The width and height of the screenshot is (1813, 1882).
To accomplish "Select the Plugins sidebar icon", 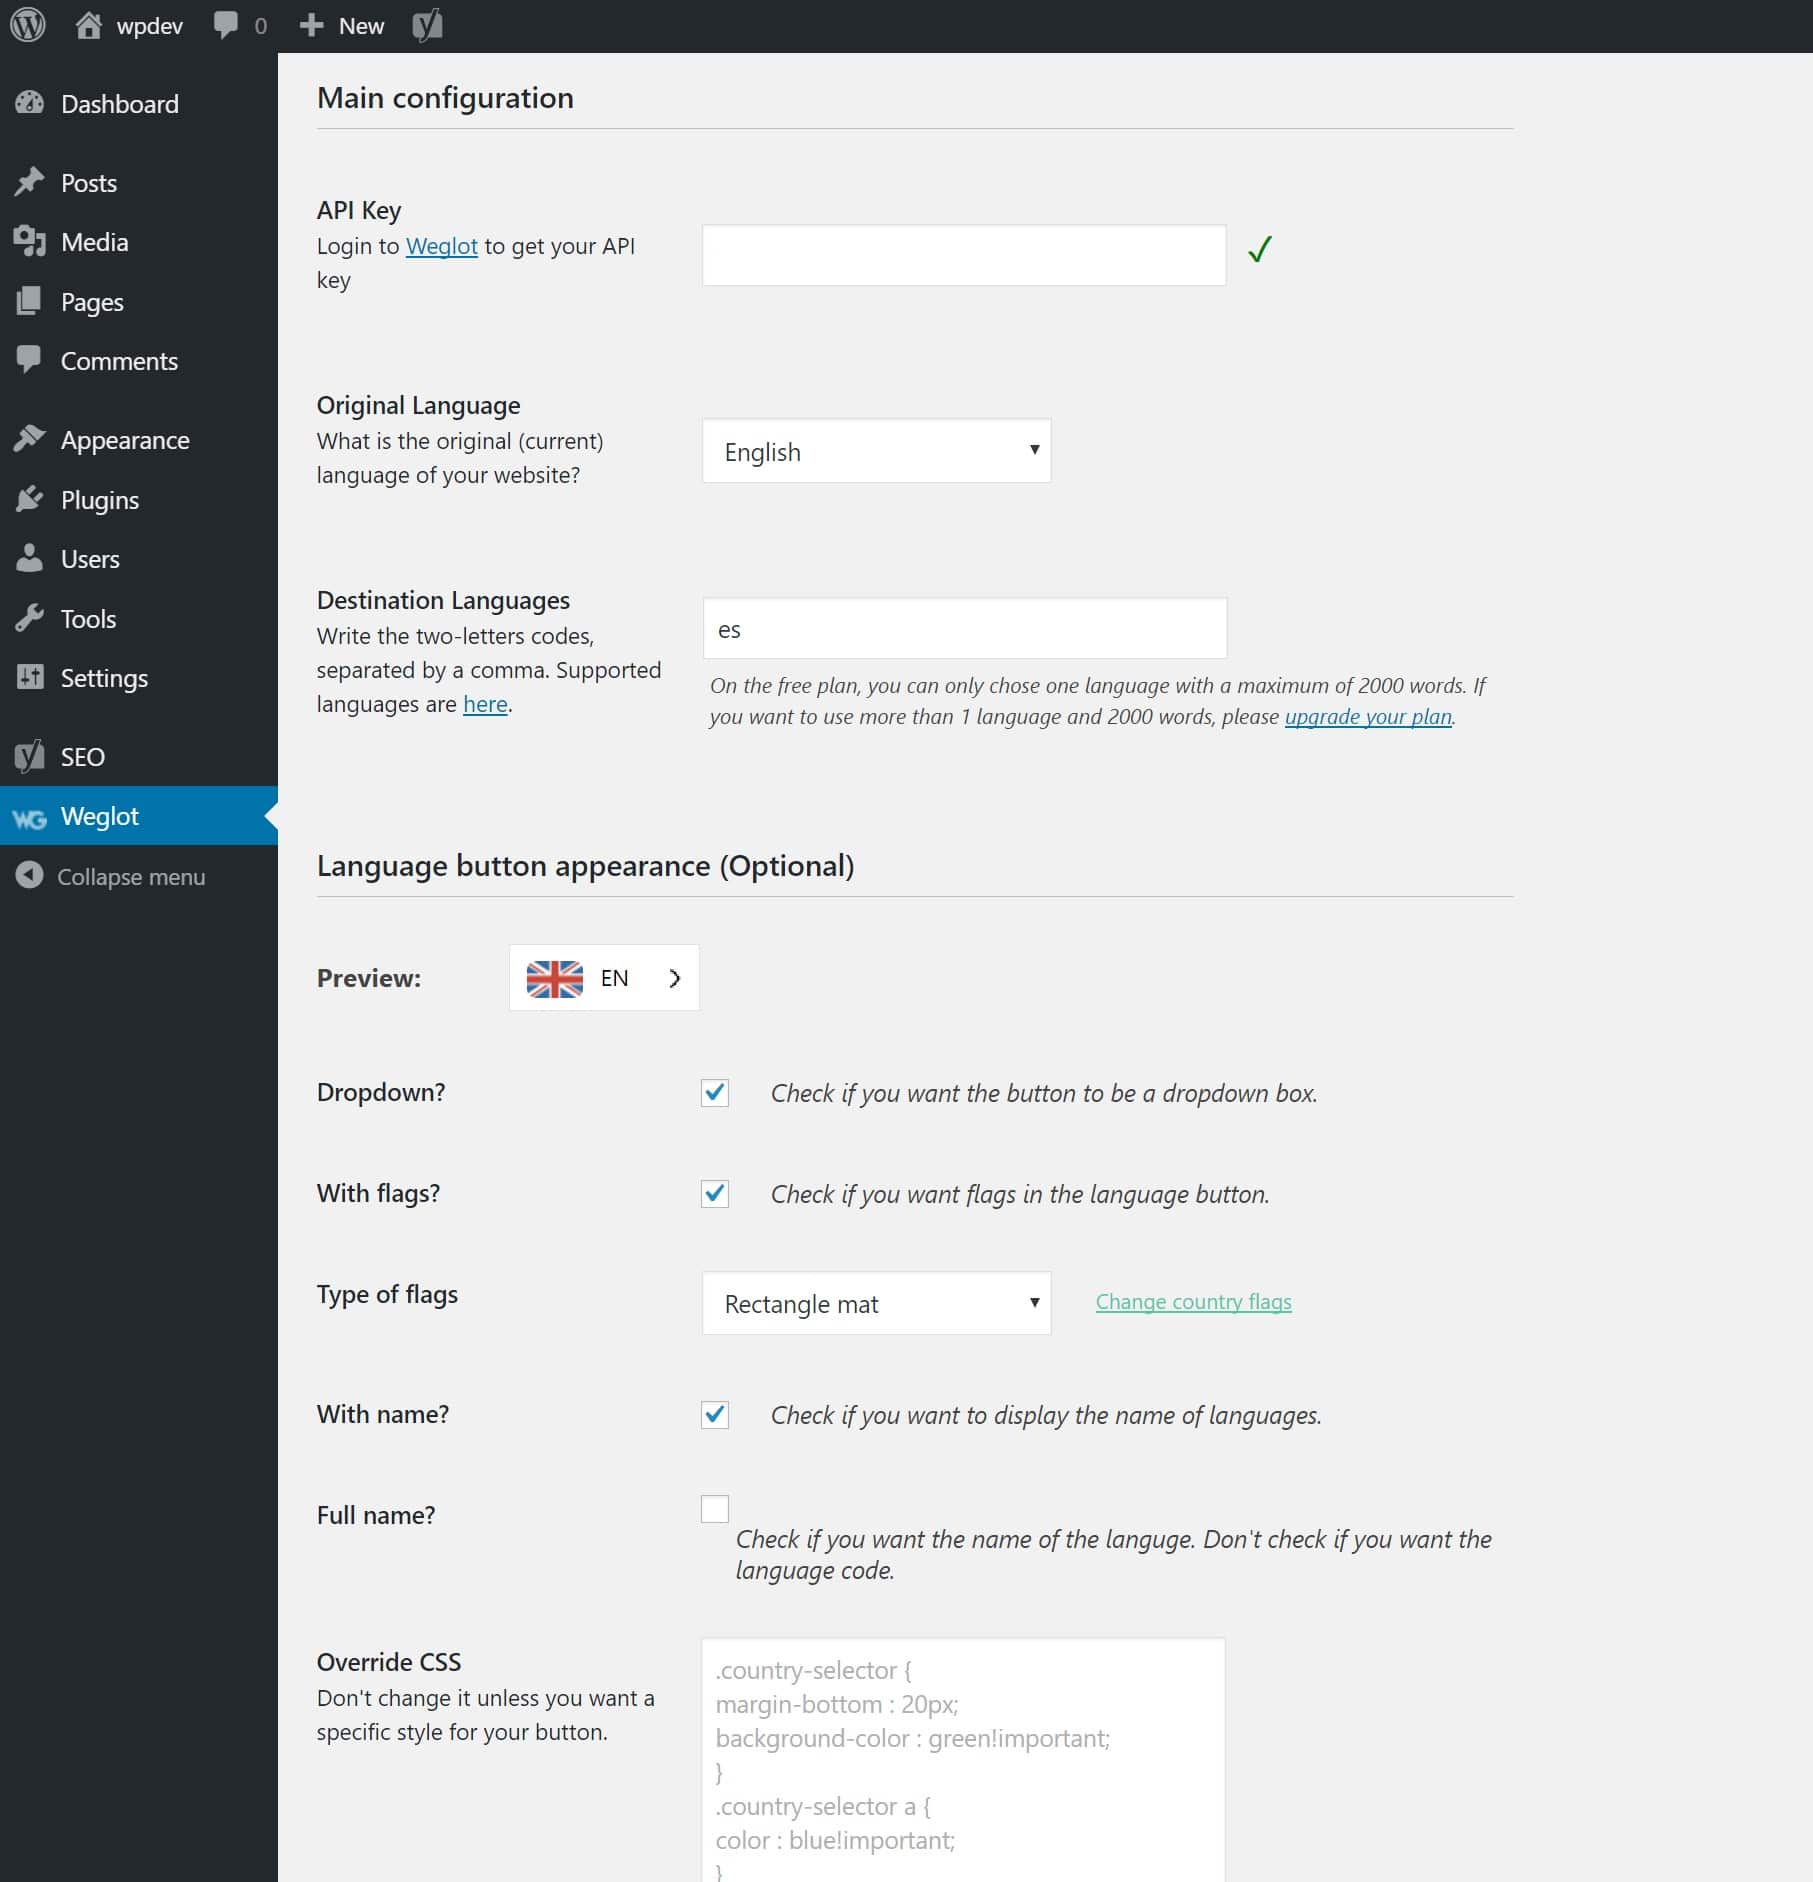I will (x=30, y=500).
